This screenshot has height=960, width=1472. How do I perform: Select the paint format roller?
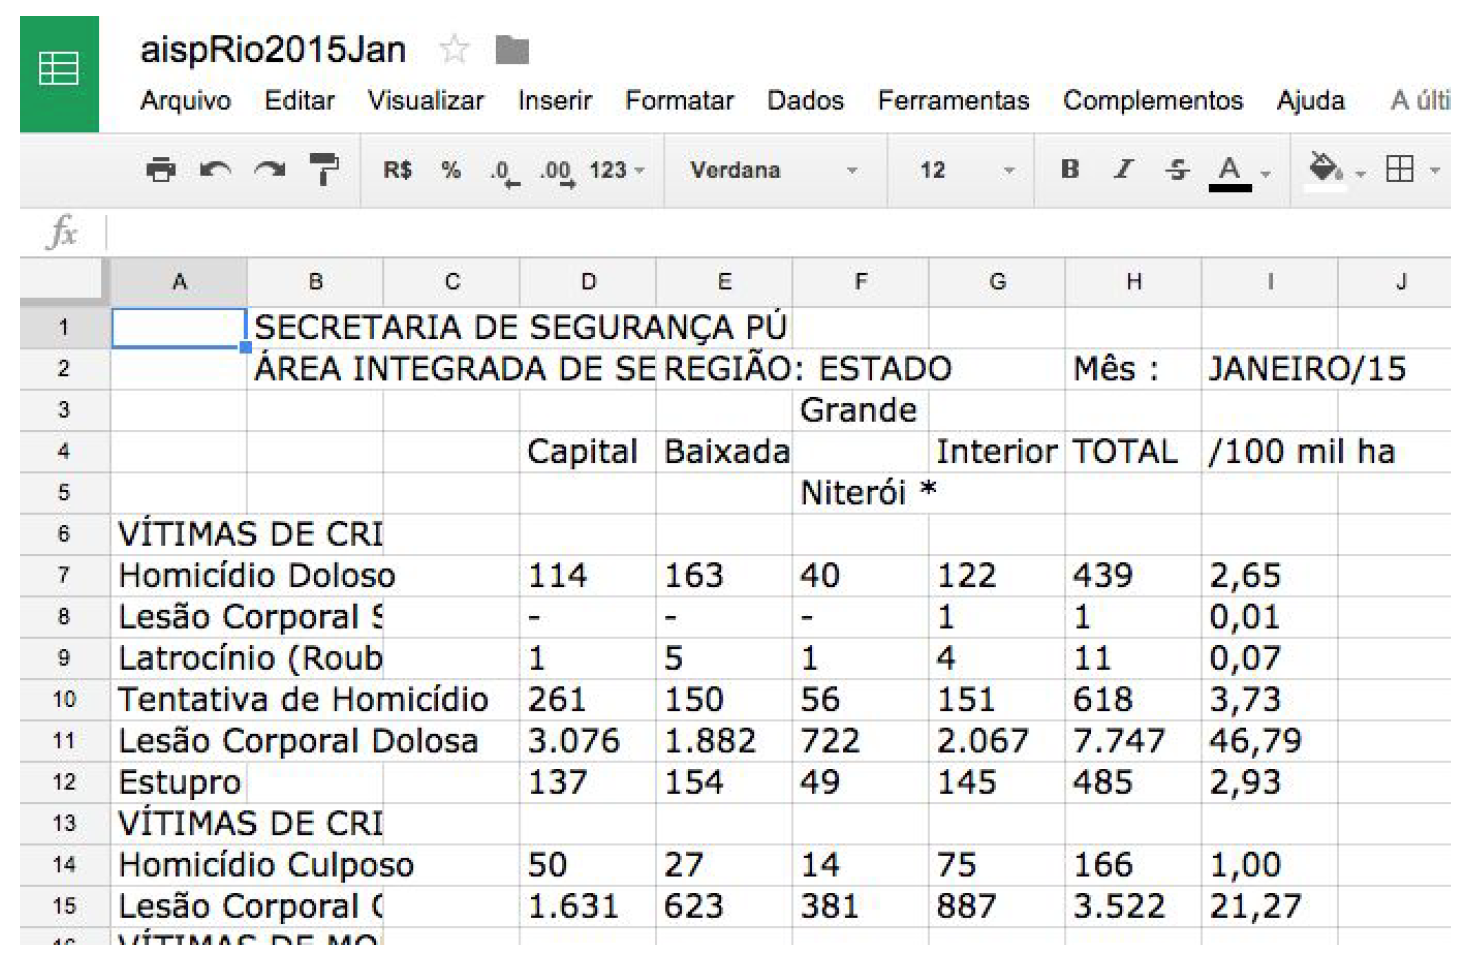click(323, 170)
